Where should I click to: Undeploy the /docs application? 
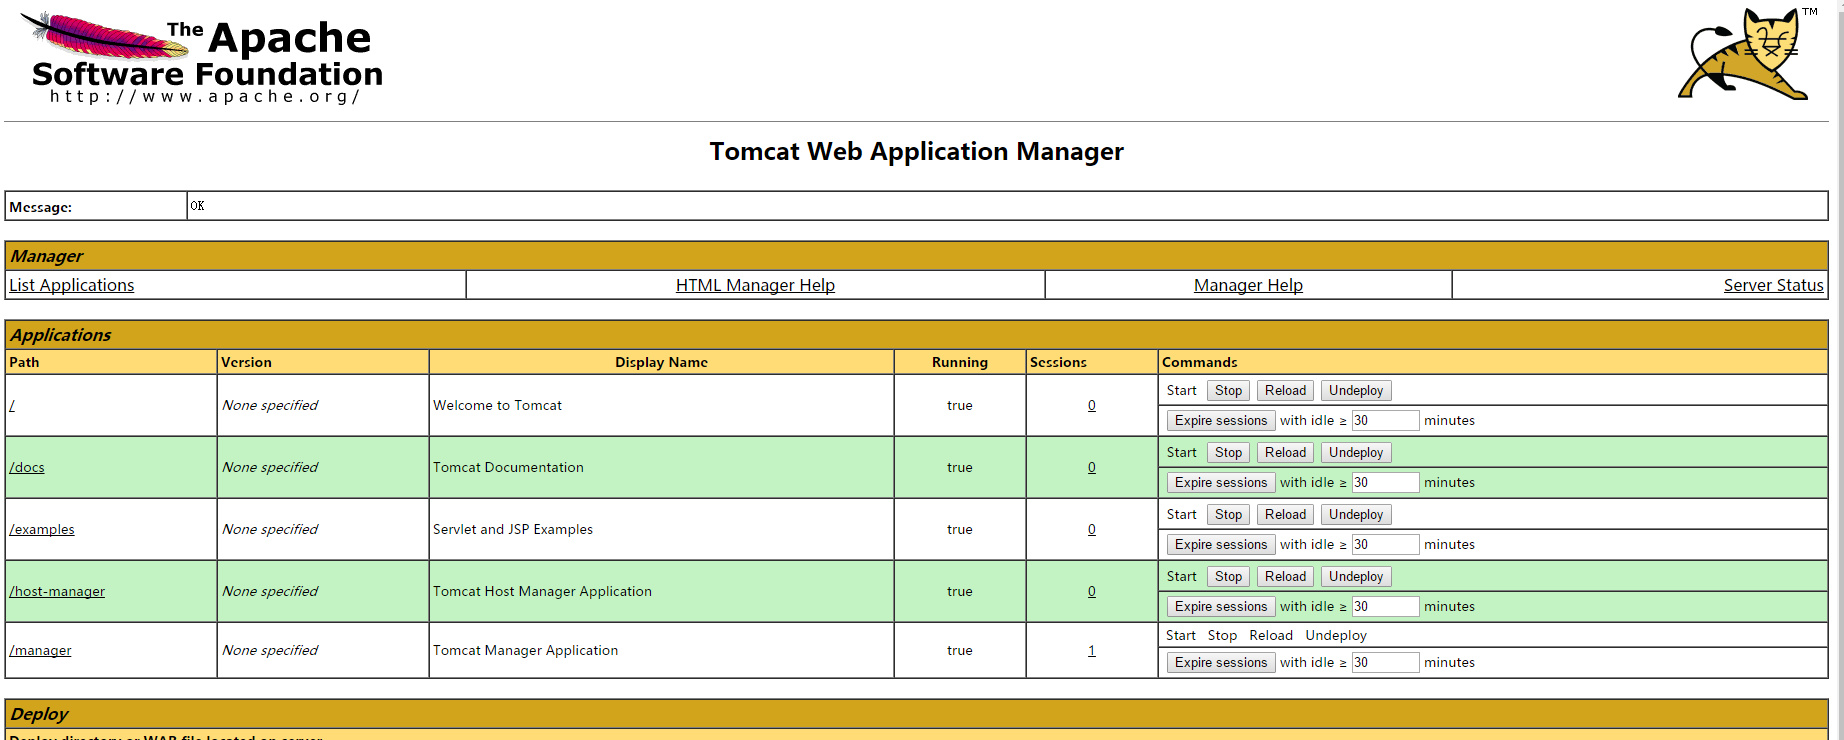coord(1356,453)
